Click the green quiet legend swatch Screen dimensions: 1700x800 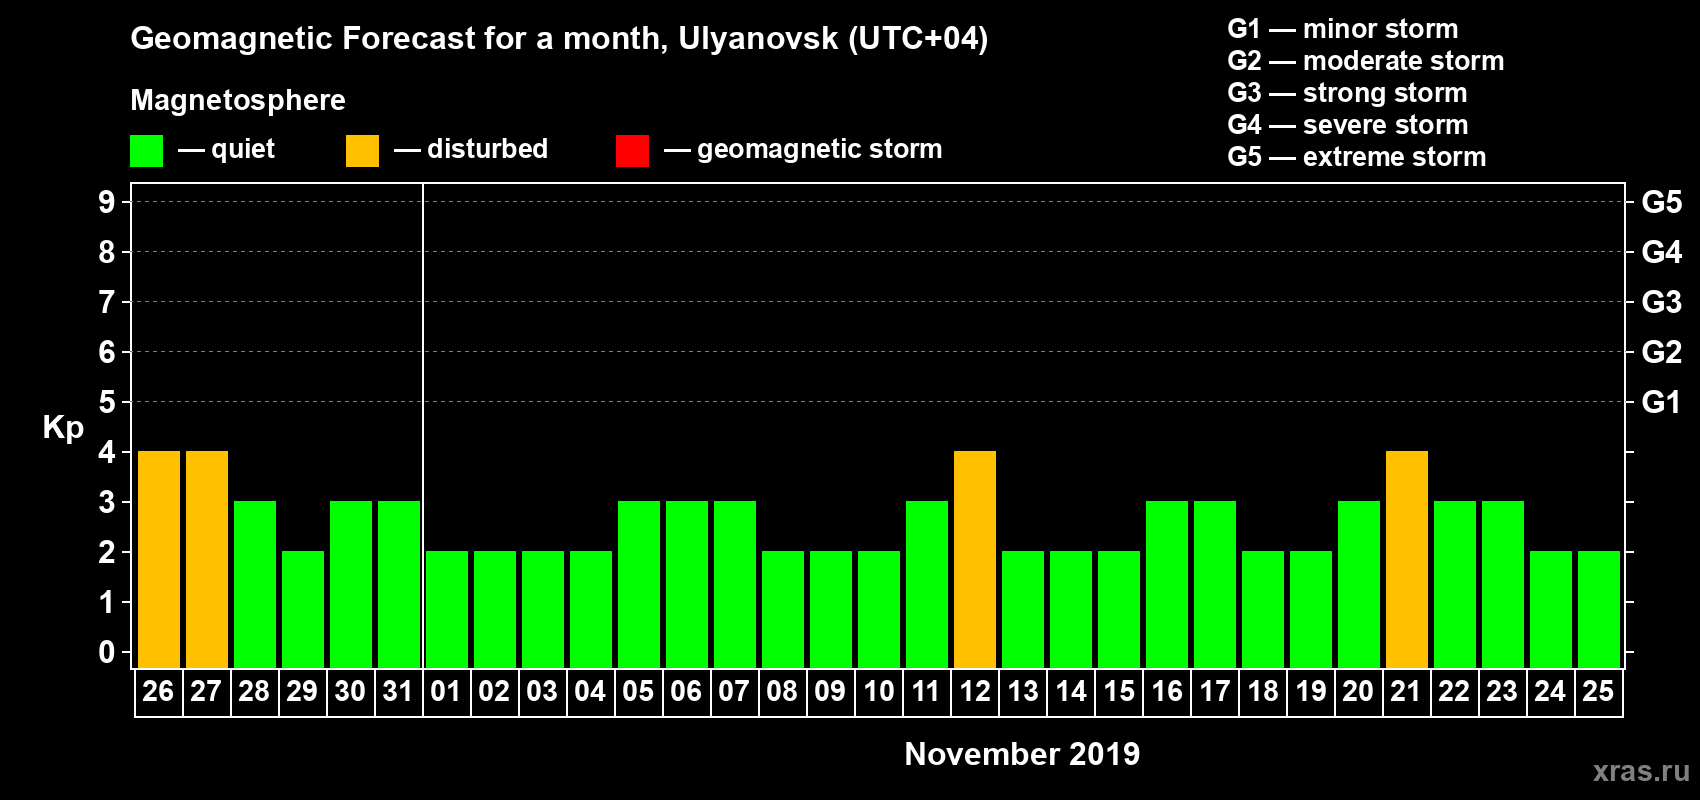coord(146,151)
